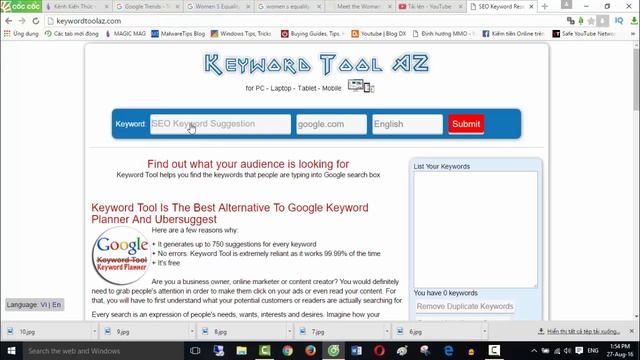The height and width of the screenshot is (360, 640).
Task: Open Opera browser from the taskbar
Action: 379,351
